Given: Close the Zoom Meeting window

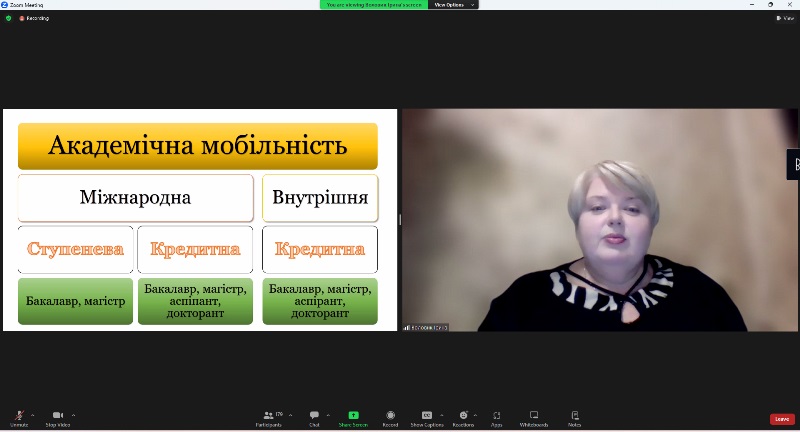Looking at the screenshot, I should [x=790, y=5].
